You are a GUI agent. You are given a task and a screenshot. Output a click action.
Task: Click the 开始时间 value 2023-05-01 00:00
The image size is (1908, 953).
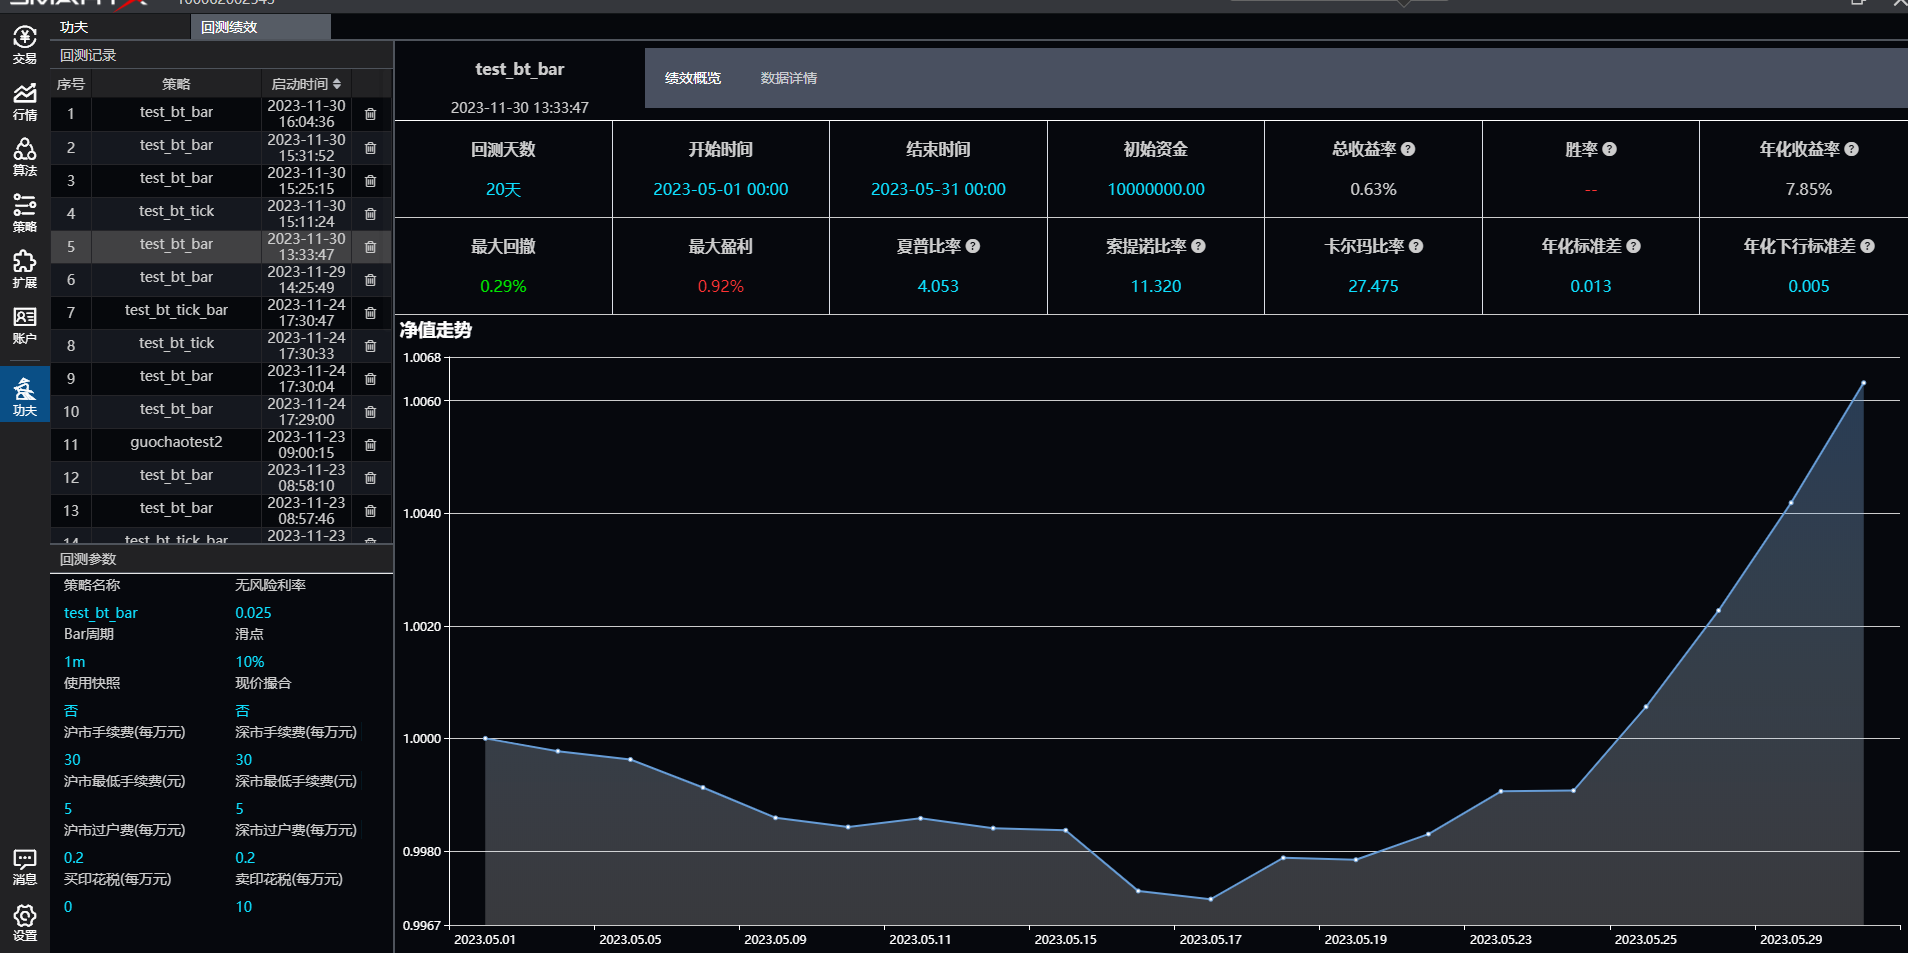[721, 189]
